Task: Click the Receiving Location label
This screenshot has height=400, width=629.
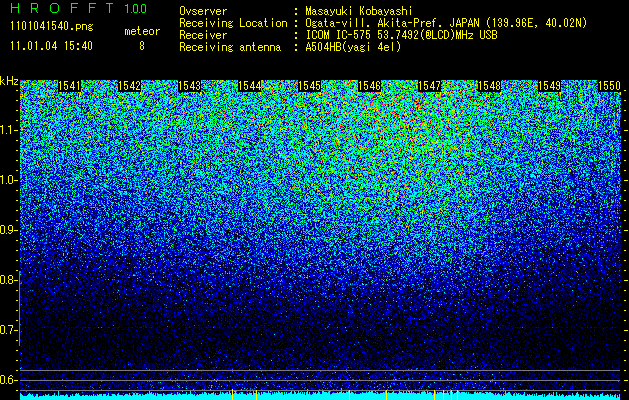Action: pyautogui.click(x=233, y=23)
